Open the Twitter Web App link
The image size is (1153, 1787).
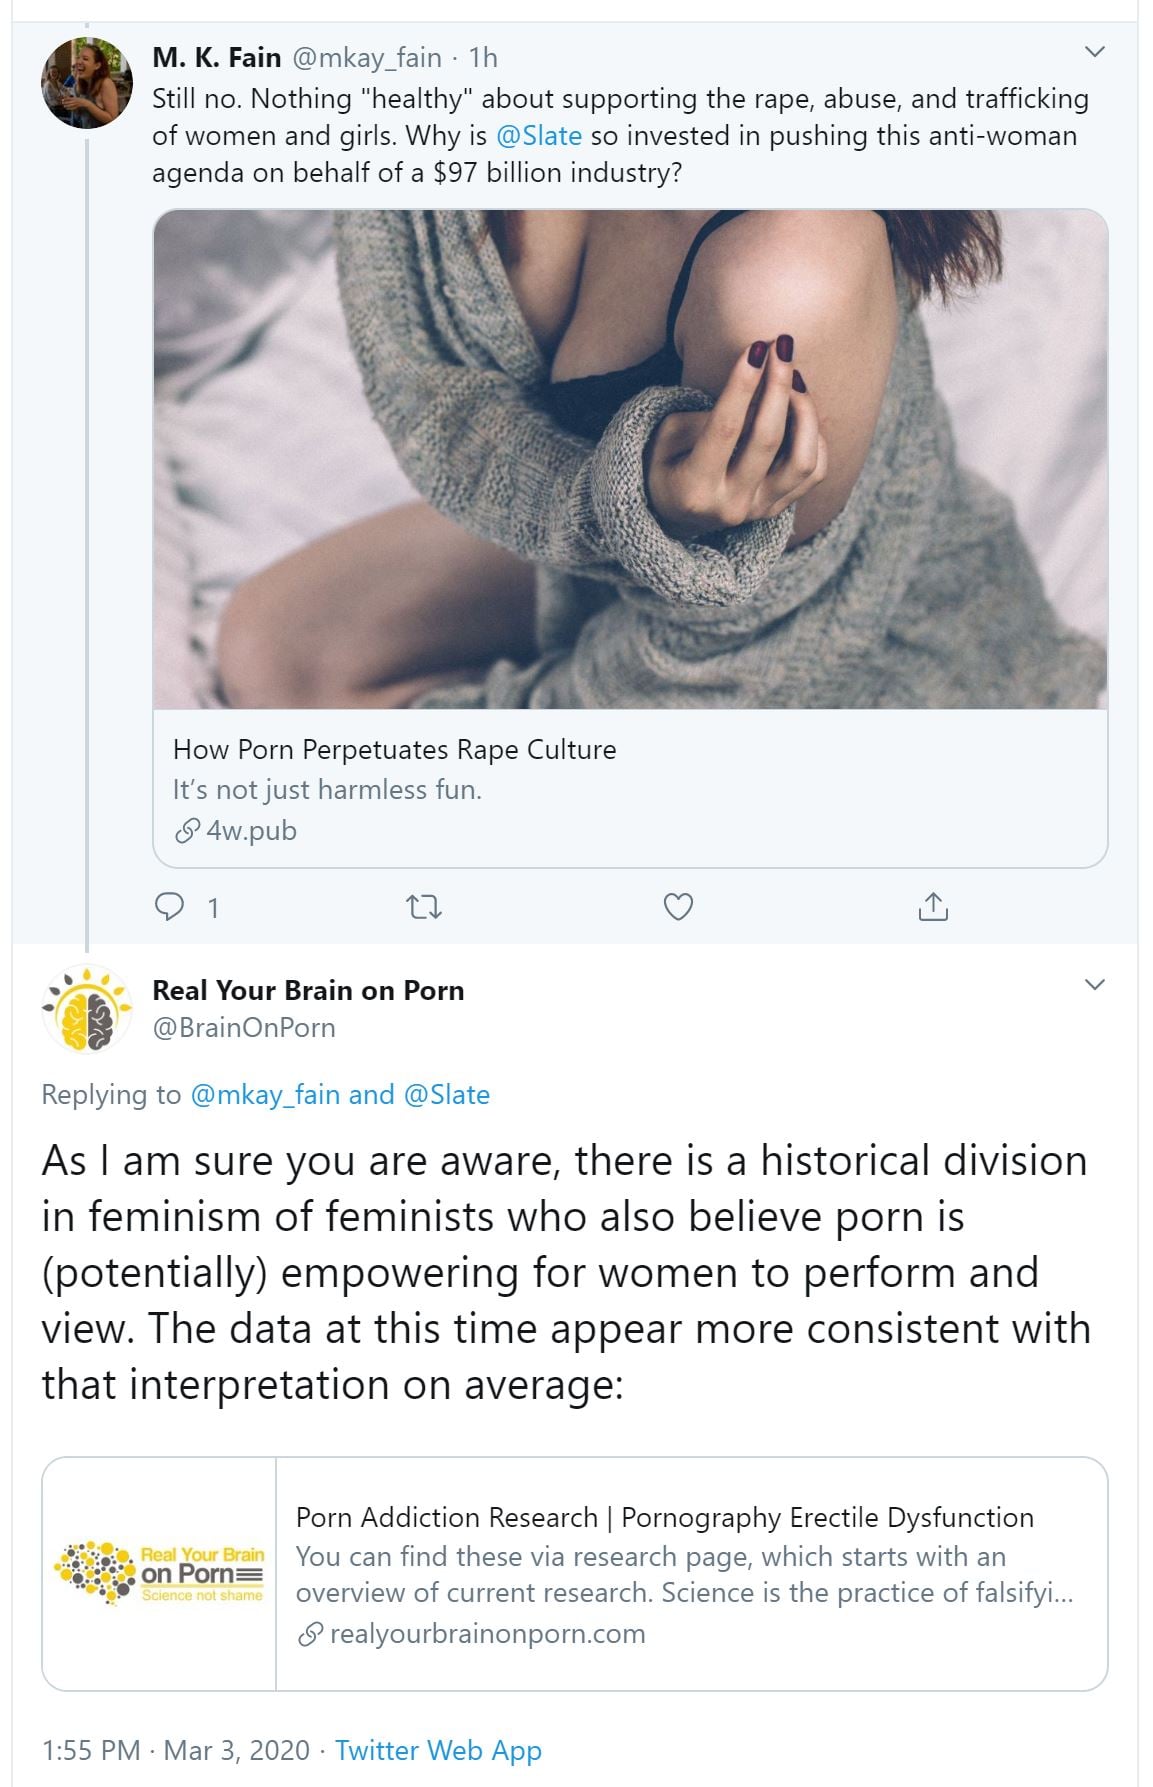[438, 1750]
